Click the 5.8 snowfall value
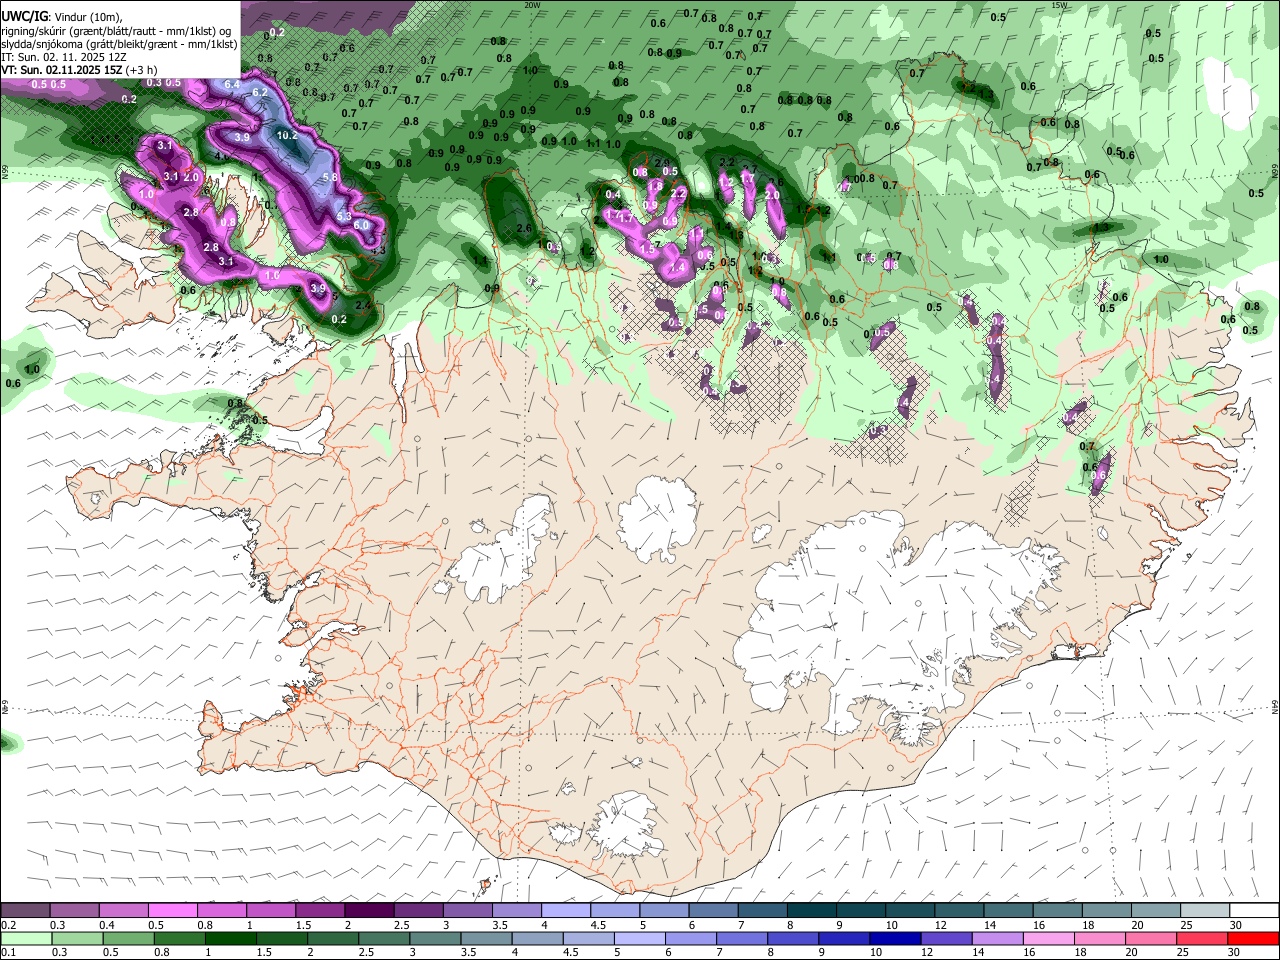This screenshot has width=1280, height=960. (x=331, y=177)
